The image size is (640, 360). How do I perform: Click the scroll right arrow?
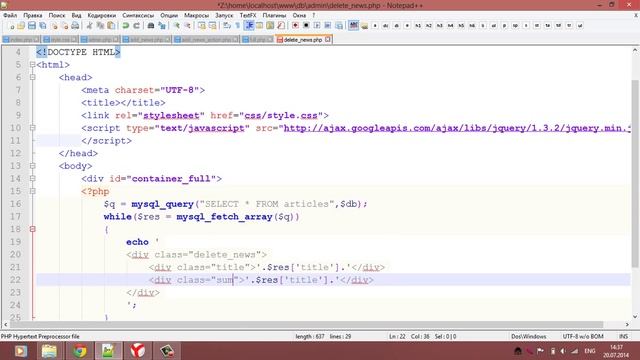click(627, 324)
